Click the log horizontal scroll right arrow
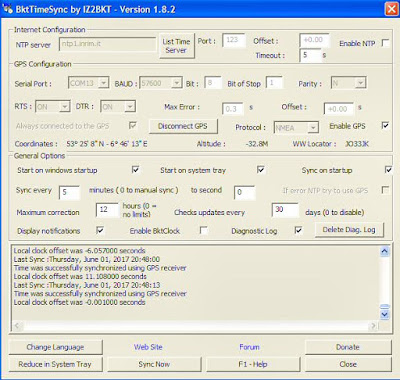 (x=373, y=326)
